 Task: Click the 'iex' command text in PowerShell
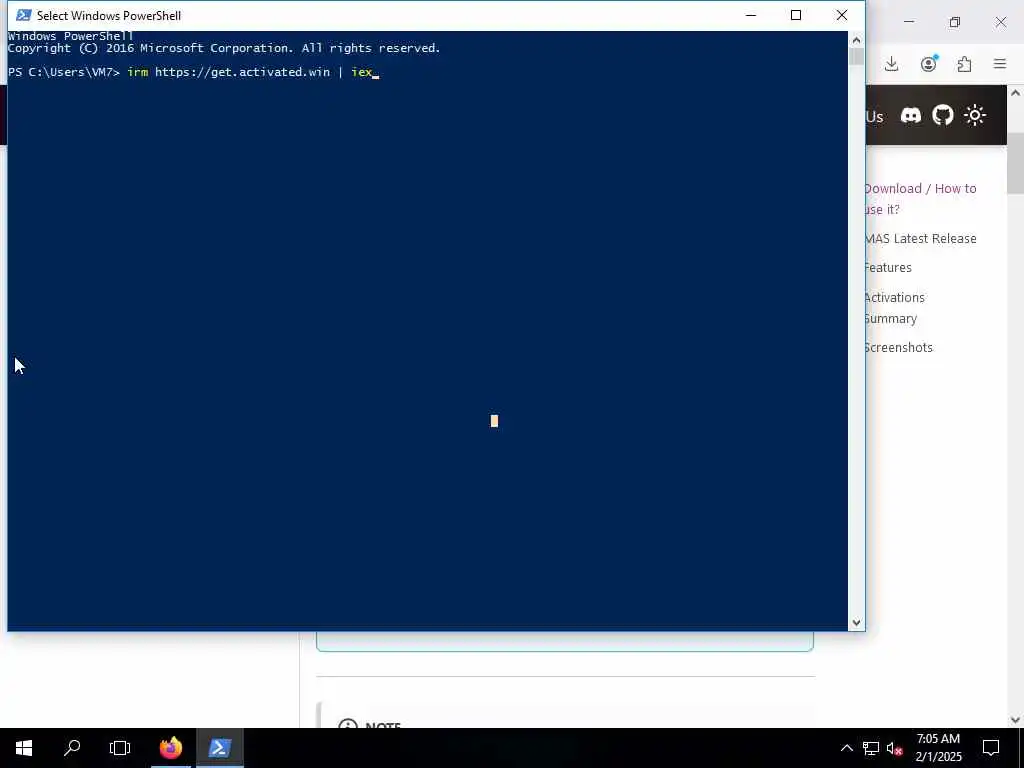pyautogui.click(x=361, y=72)
